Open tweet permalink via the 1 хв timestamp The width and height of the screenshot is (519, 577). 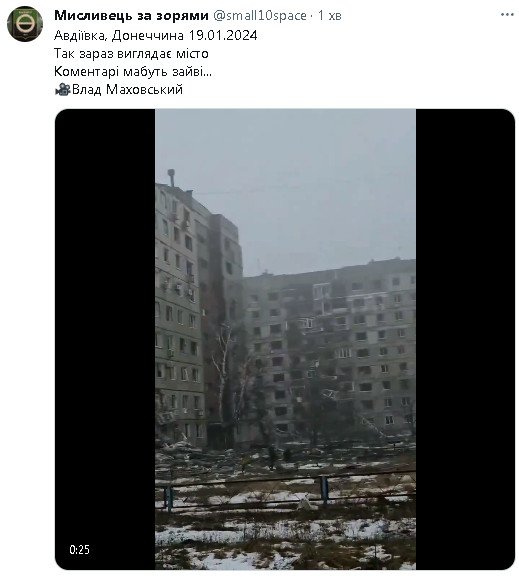coord(330,15)
